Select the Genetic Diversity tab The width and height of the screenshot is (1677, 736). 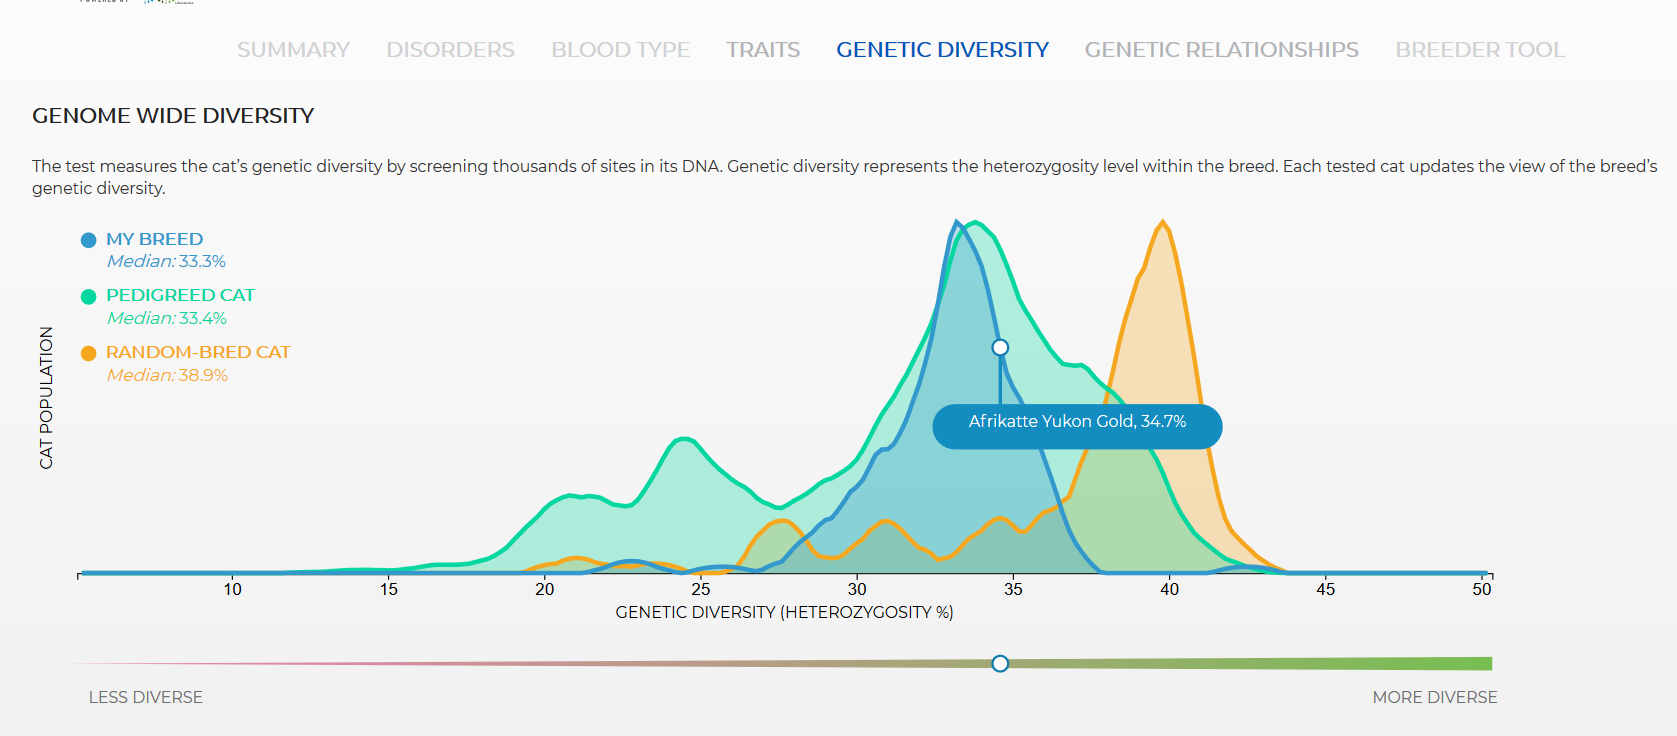pos(942,50)
